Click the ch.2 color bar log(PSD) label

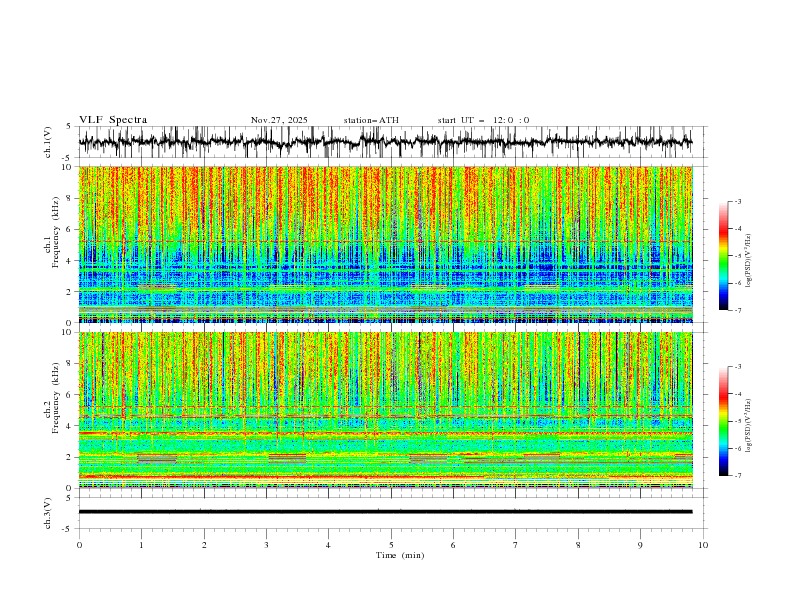coord(749,426)
